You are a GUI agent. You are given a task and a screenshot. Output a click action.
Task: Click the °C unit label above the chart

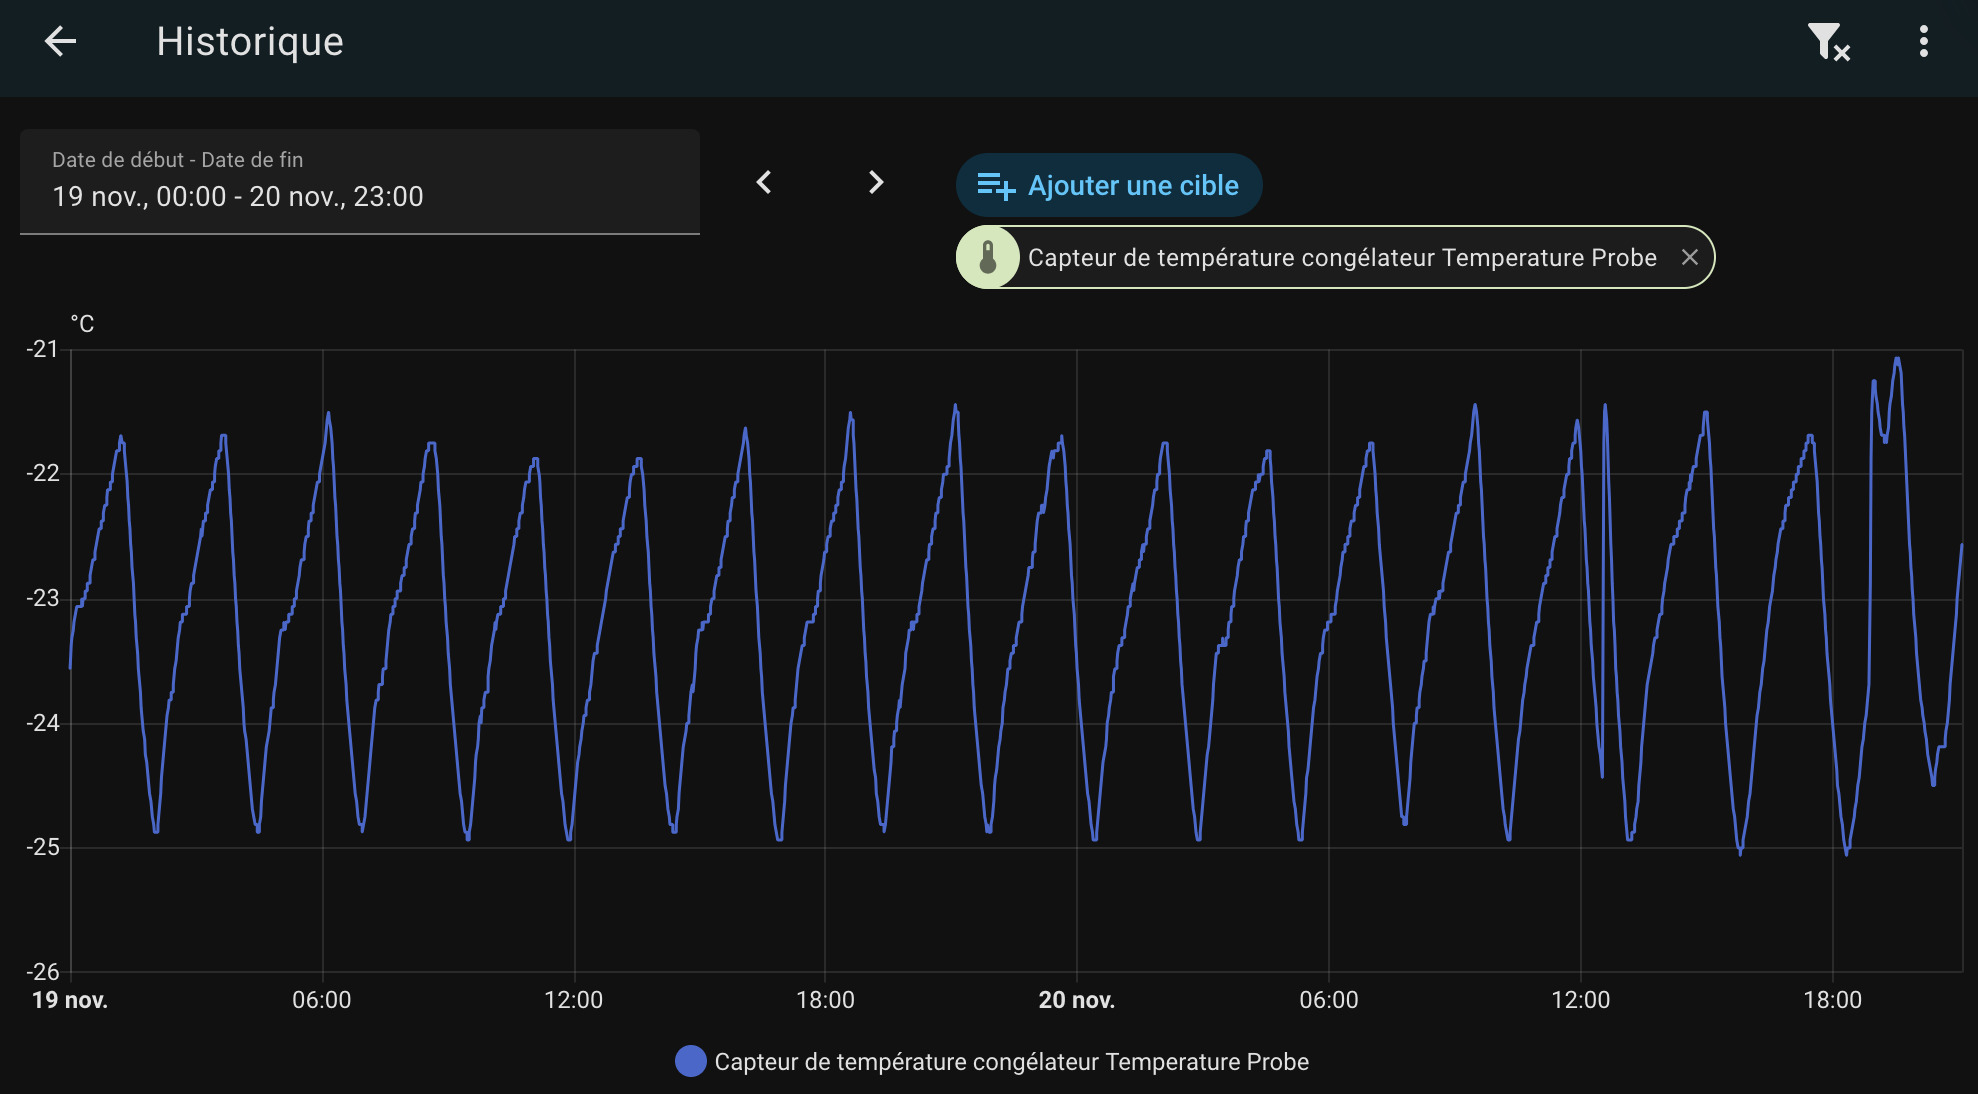[x=82, y=324]
